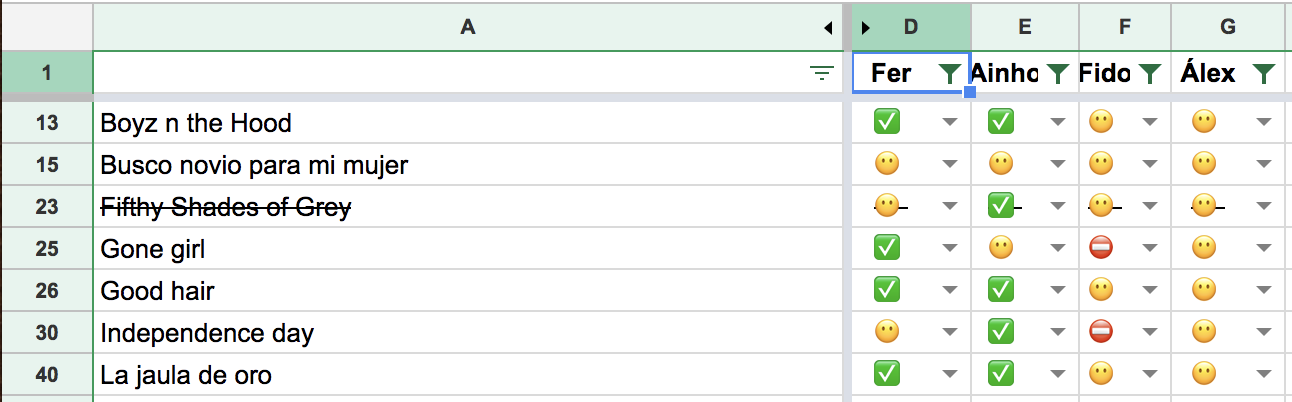The height and width of the screenshot is (402, 1292).
Task: Select the green checkmark for Boyz n the Hood under Fer
Action: click(886, 122)
